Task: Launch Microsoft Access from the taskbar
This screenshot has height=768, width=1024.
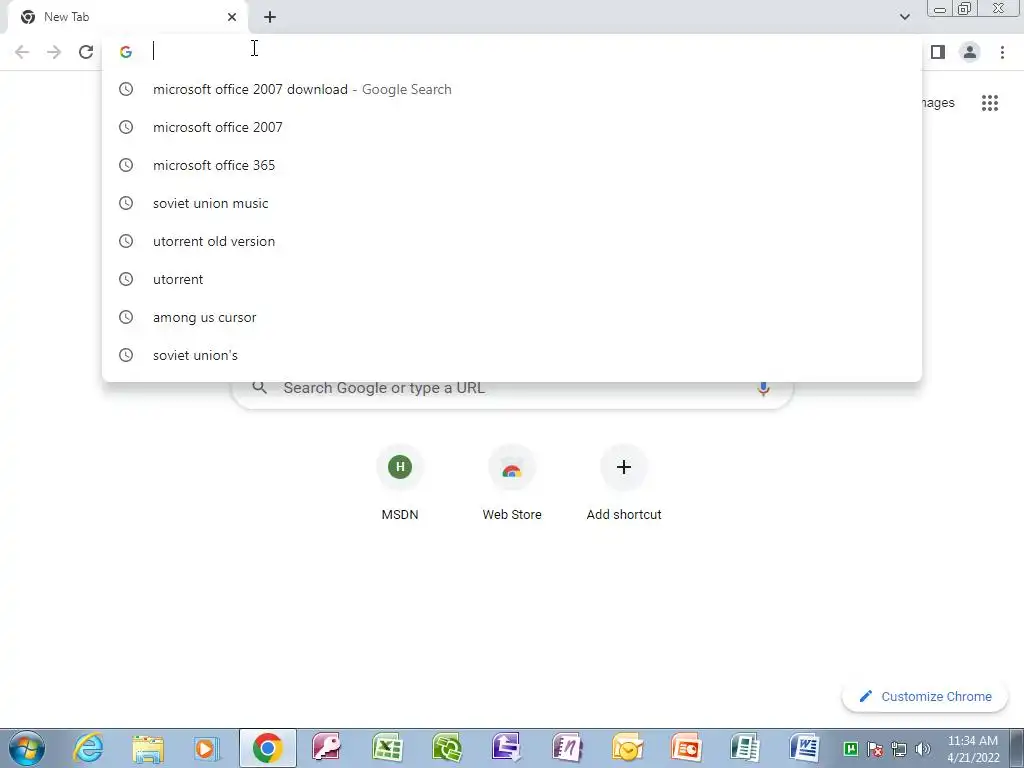Action: pos(326,748)
